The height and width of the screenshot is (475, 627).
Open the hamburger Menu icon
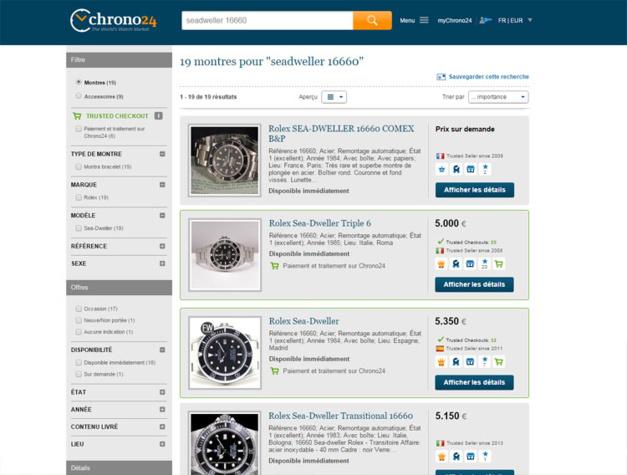click(x=424, y=20)
